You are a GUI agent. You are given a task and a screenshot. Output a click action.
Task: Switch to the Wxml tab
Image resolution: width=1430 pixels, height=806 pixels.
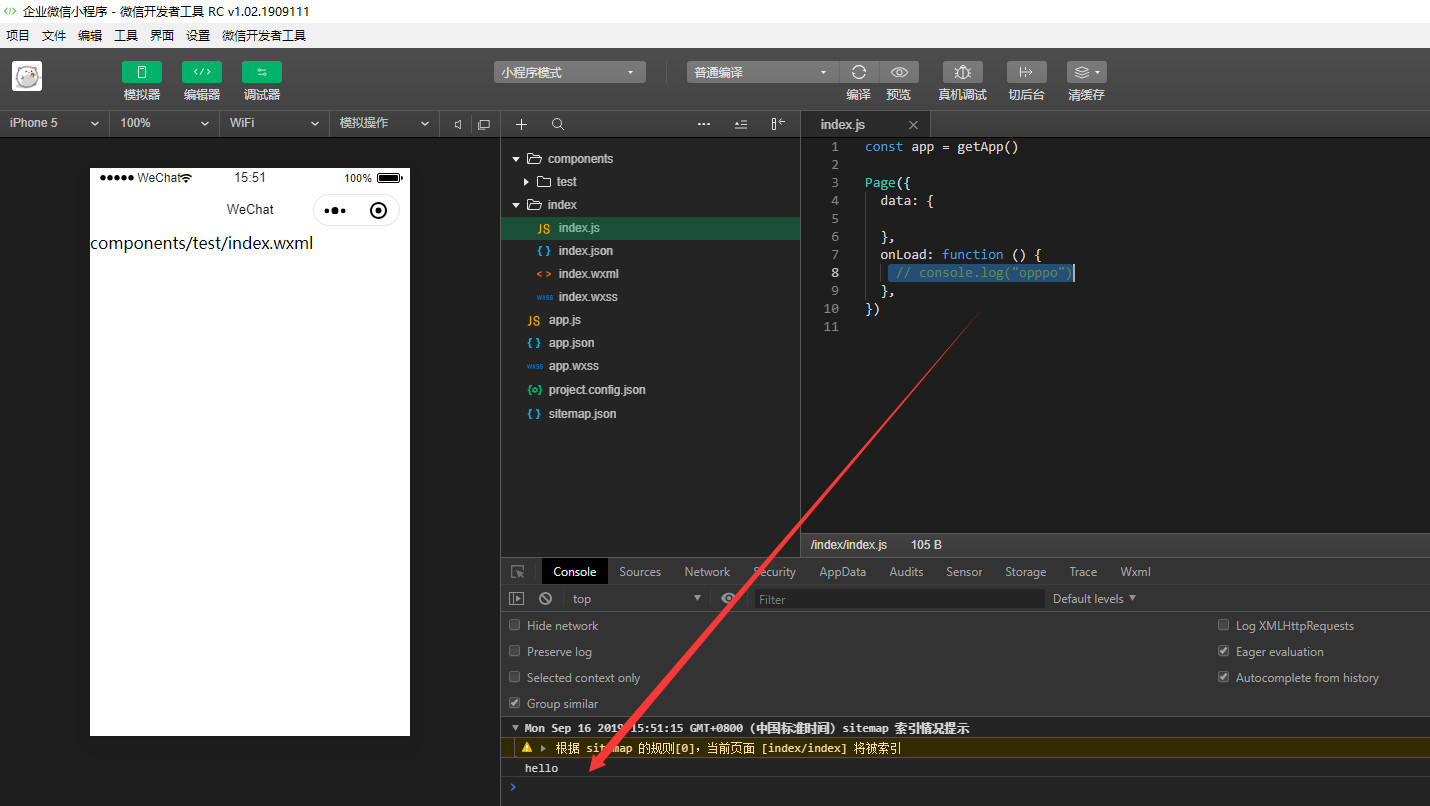tap(1135, 572)
